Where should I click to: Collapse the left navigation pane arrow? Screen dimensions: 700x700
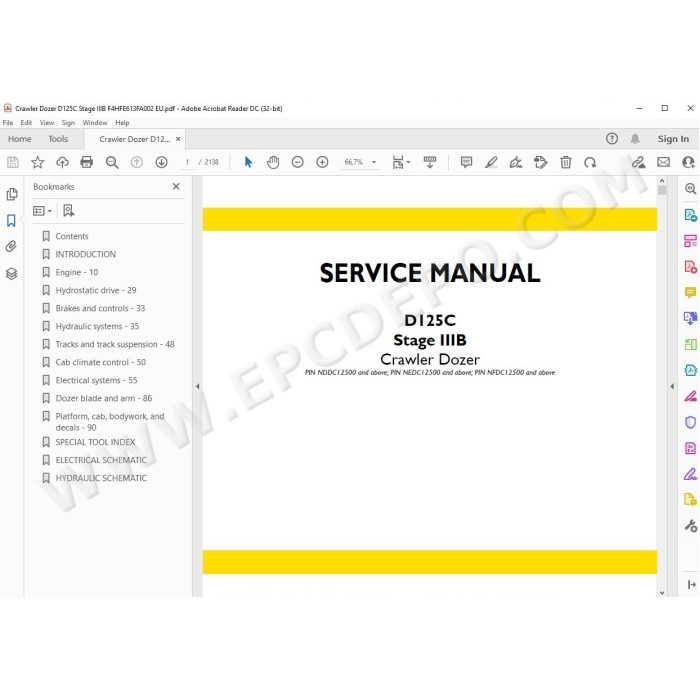click(x=197, y=387)
